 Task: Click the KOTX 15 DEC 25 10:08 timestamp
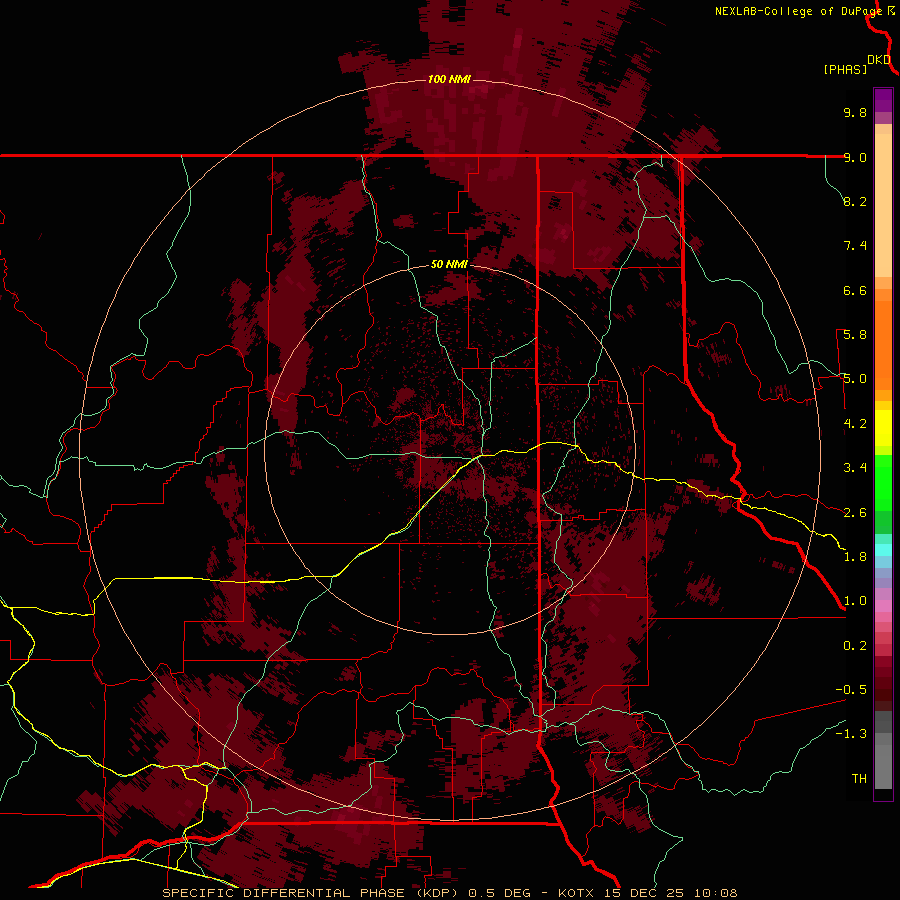click(647, 893)
